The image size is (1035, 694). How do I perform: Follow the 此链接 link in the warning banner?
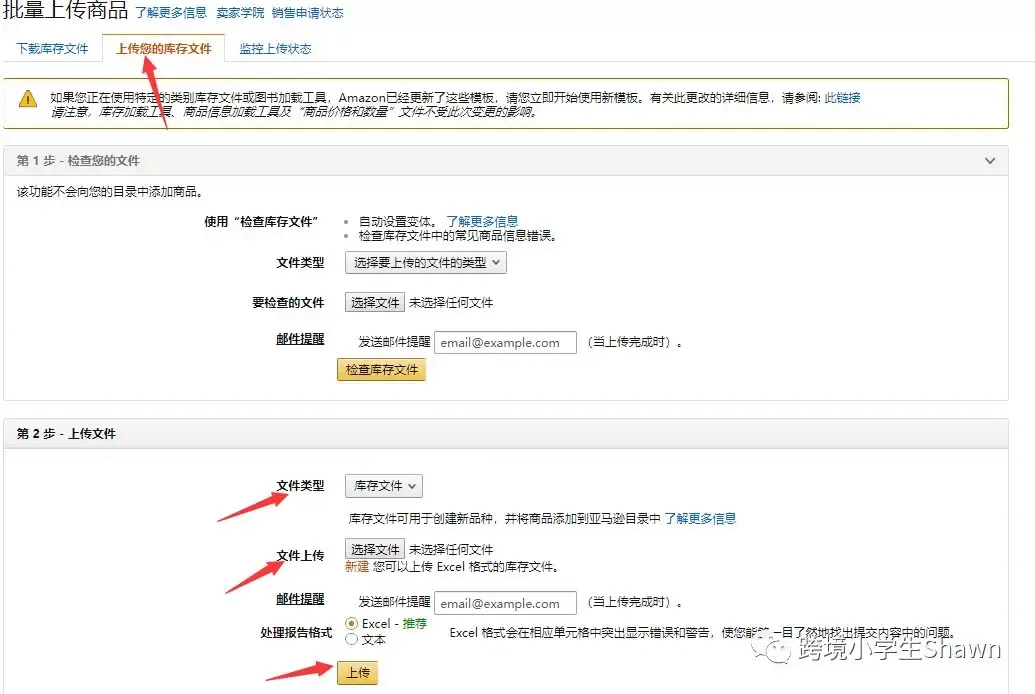point(842,98)
